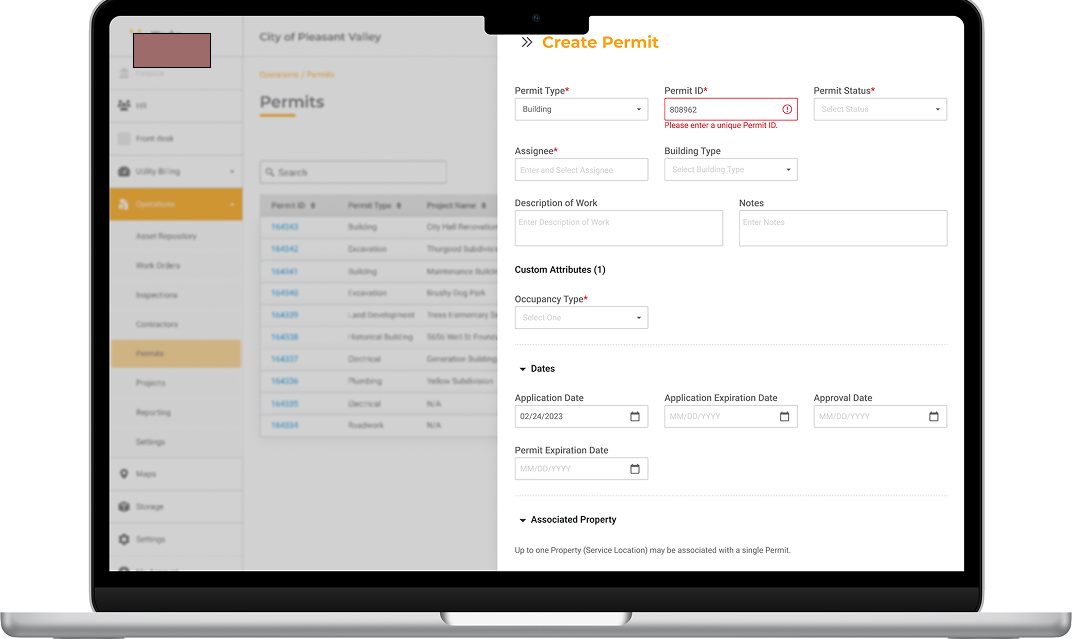The height and width of the screenshot is (639, 1072).
Task: Open Contractors in sidebar
Action: tap(157, 325)
